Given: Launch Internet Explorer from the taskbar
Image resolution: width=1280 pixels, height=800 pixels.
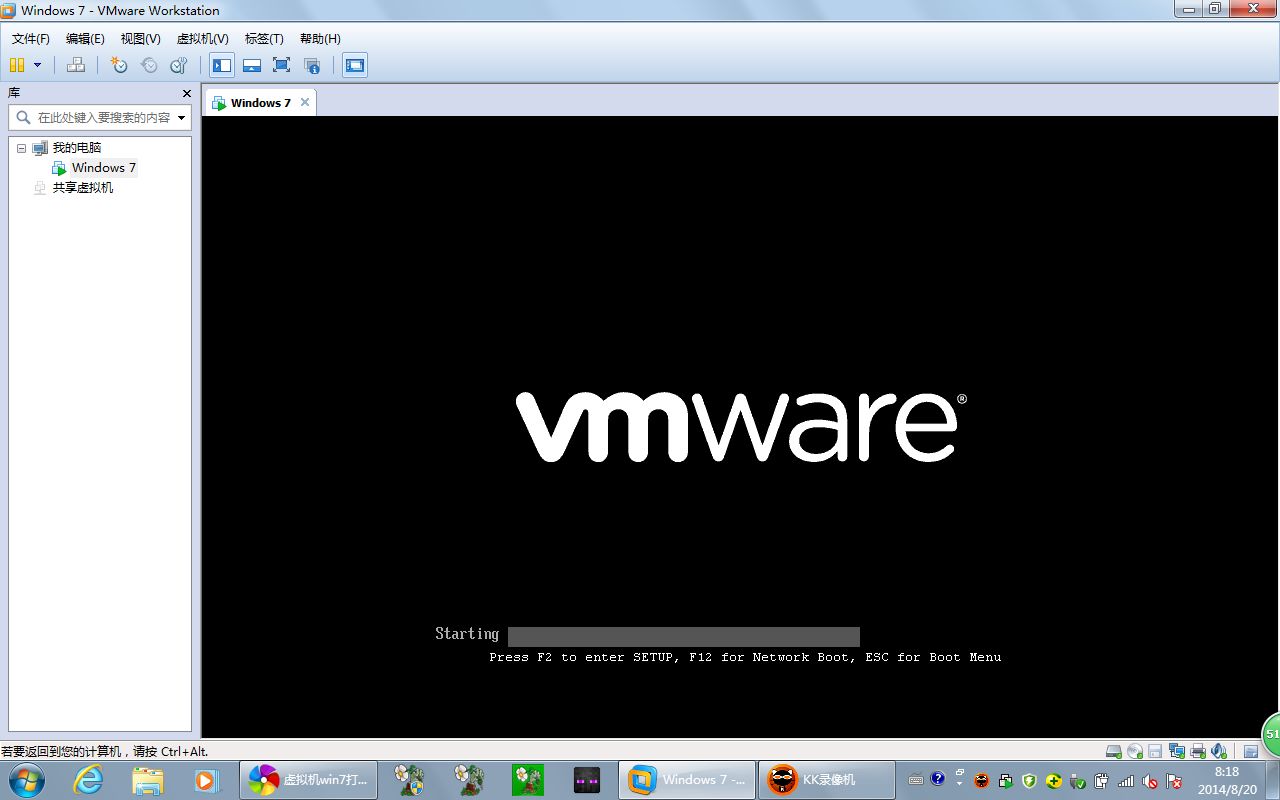Looking at the screenshot, I should coord(88,780).
